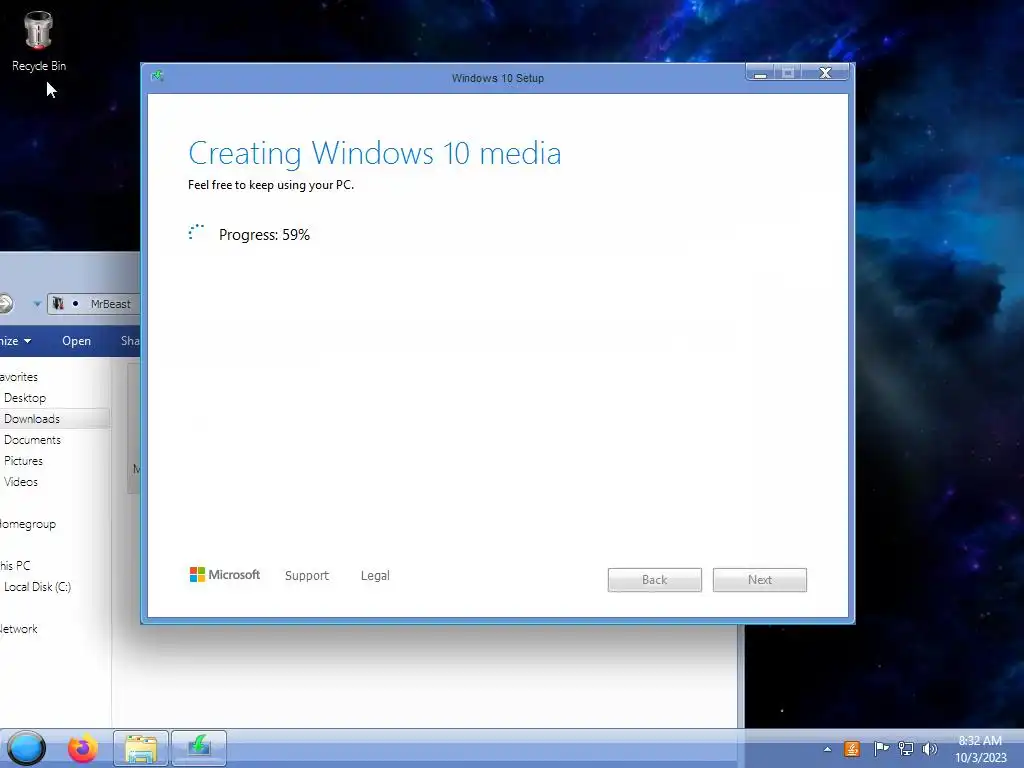The image size is (1024, 768).
Task: Open Action Center flag icon
Action: 881,749
